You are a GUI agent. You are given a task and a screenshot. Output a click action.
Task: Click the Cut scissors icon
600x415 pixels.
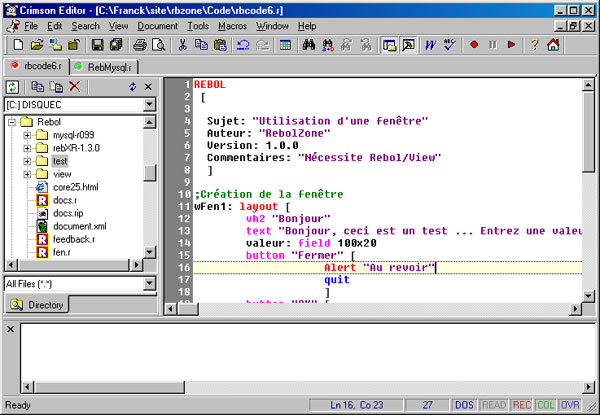pos(183,45)
